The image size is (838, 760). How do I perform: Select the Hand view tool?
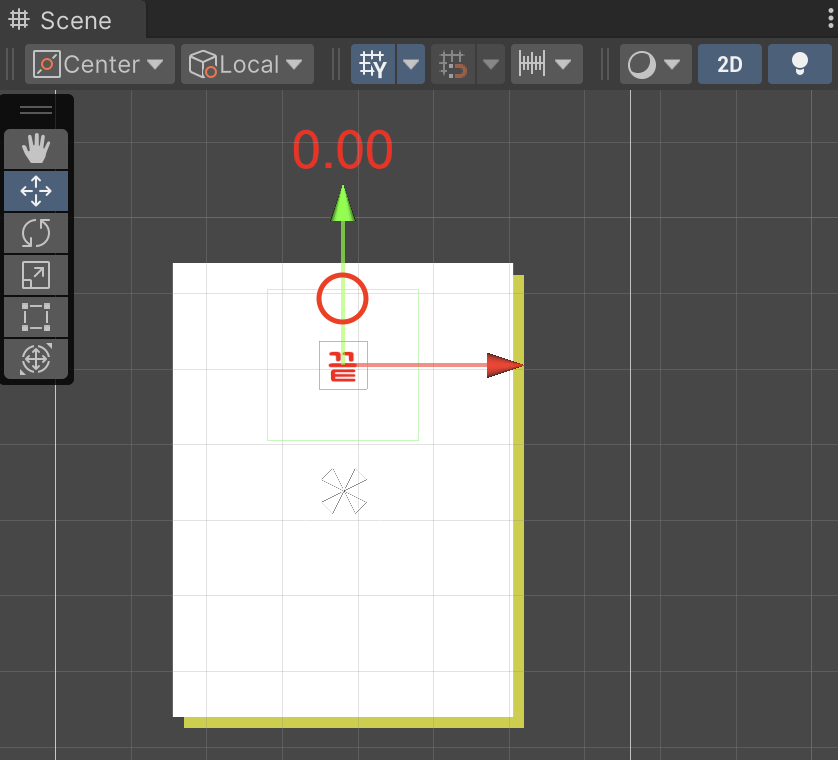pos(36,149)
